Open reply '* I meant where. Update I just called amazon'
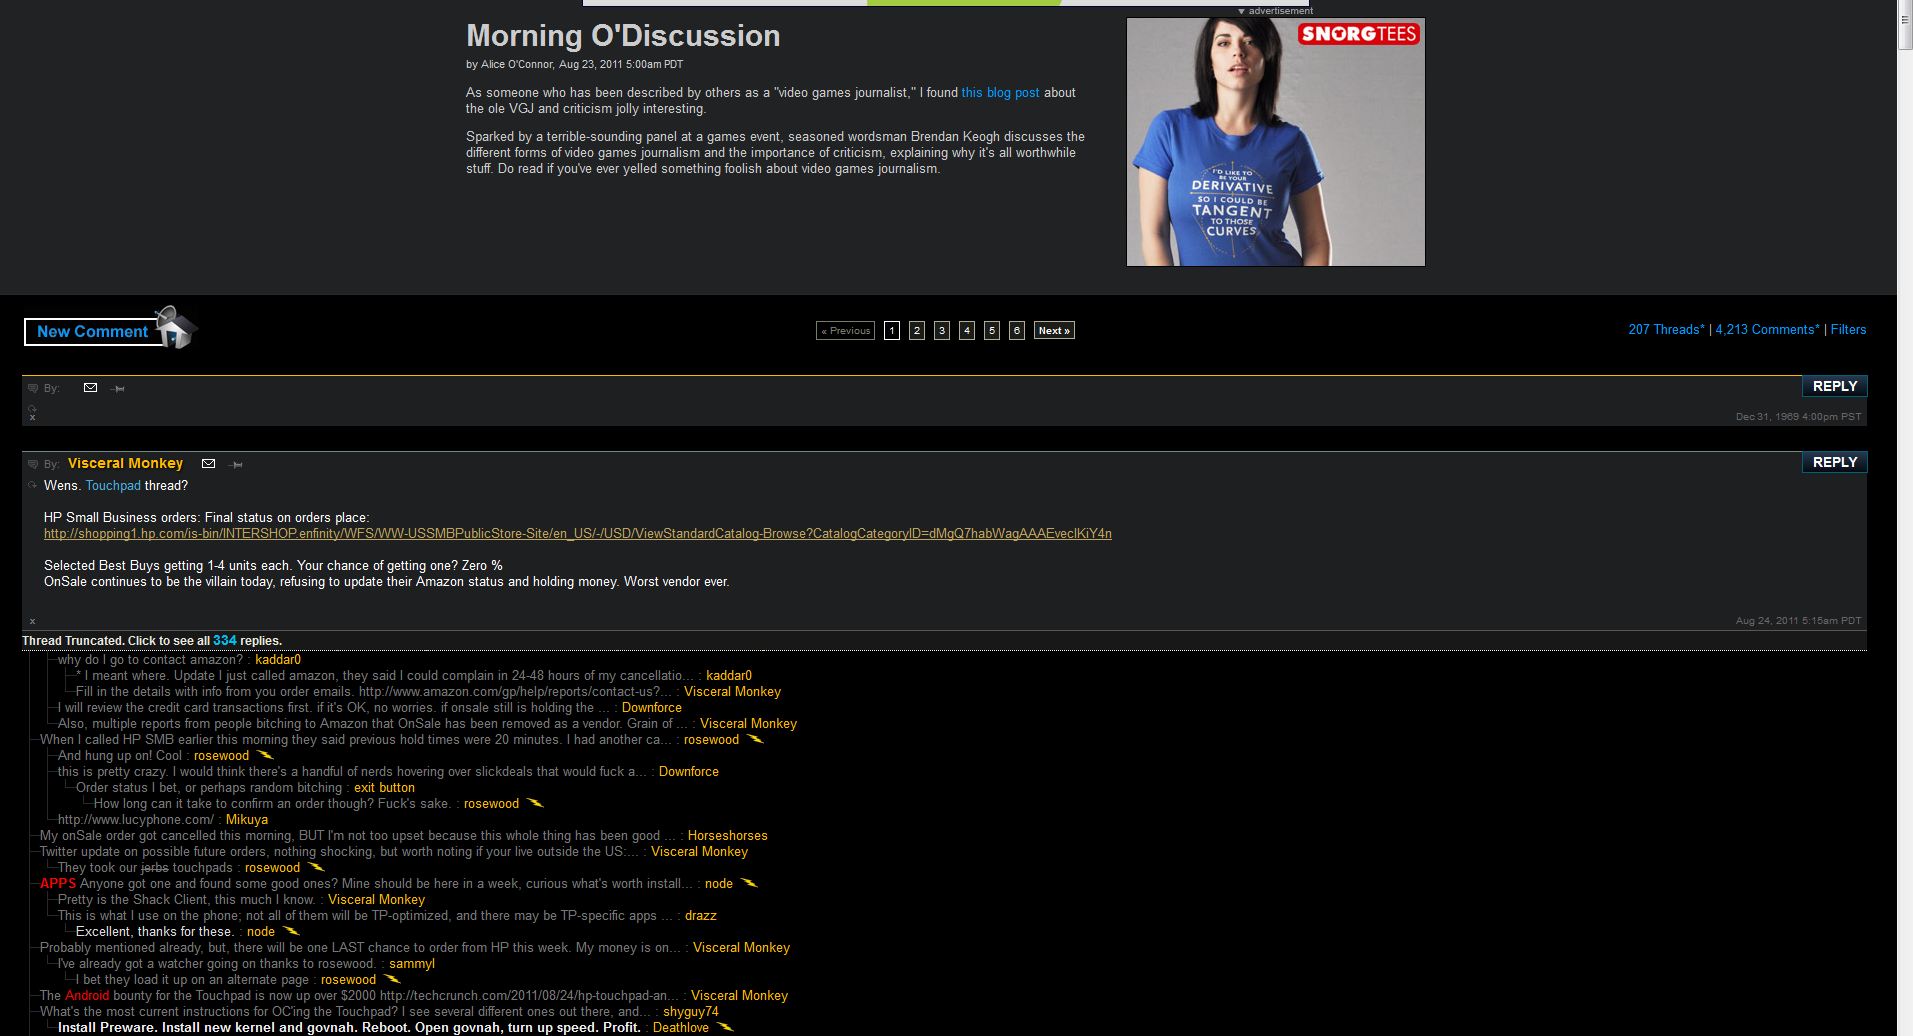1913x1036 pixels. 385,676
